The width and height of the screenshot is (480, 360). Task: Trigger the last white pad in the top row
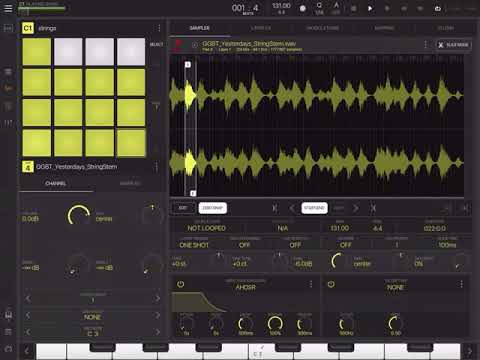(x=131, y=52)
